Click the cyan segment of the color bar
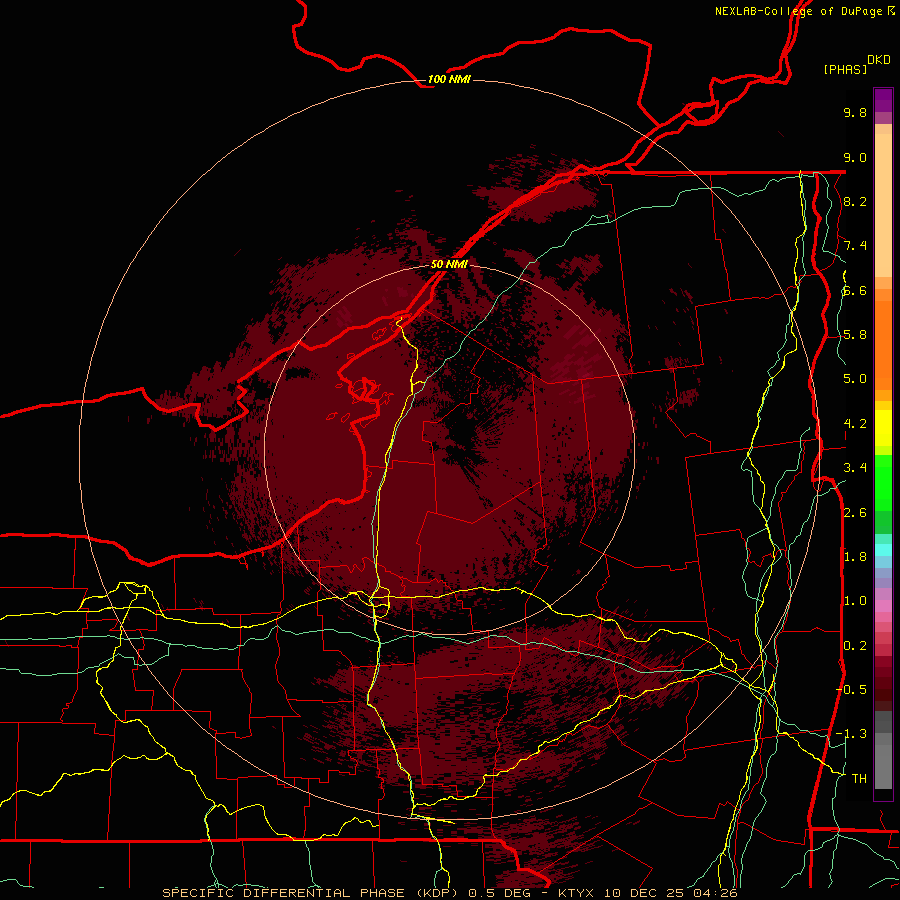Image resolution: width=900 pixels, height=900 pixels. (883, 550)
